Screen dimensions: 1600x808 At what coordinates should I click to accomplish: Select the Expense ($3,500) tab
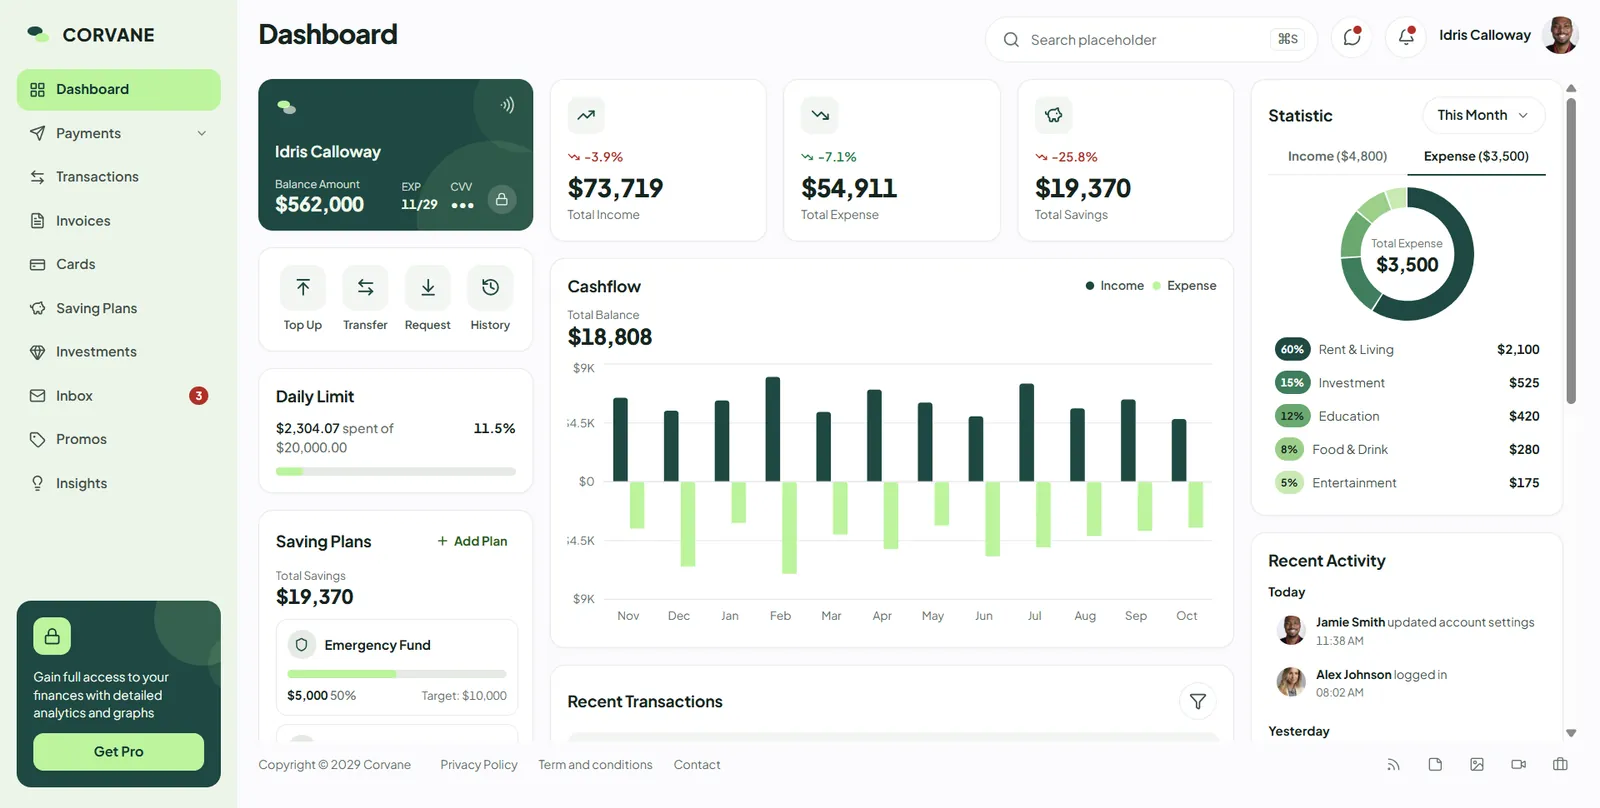(x=1476, y=156)
